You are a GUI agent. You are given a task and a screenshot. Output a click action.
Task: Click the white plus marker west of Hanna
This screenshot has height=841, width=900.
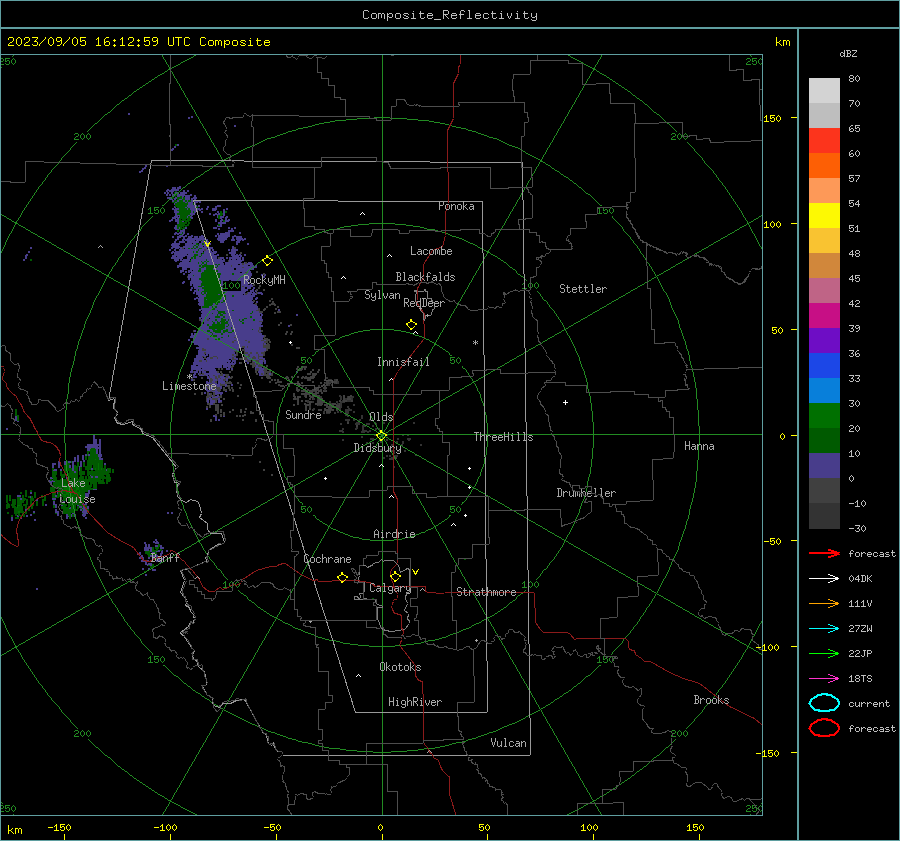click(565, 402)
